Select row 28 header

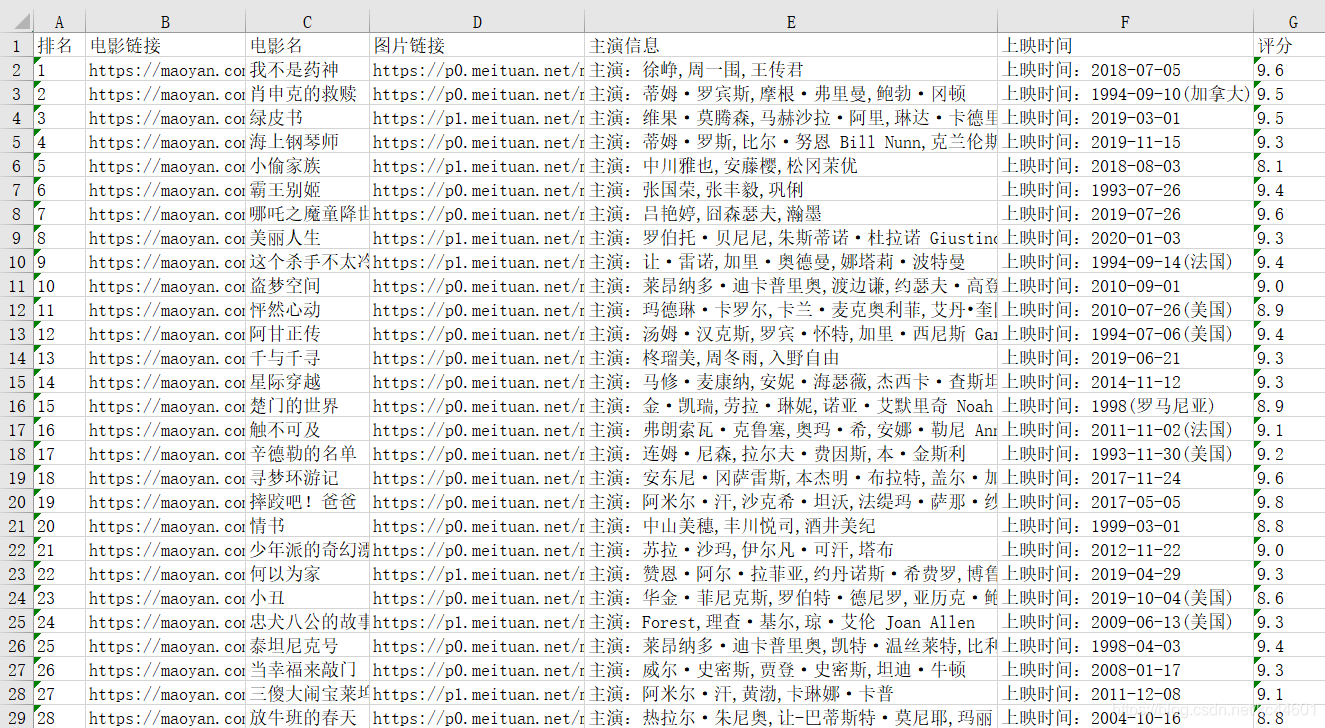[x=16, y=694]
